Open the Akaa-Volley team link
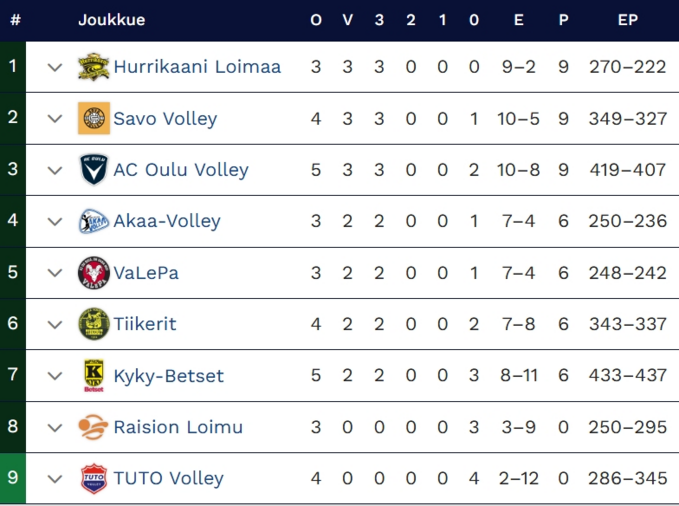679x506 pixels. [x=167, y=221]
